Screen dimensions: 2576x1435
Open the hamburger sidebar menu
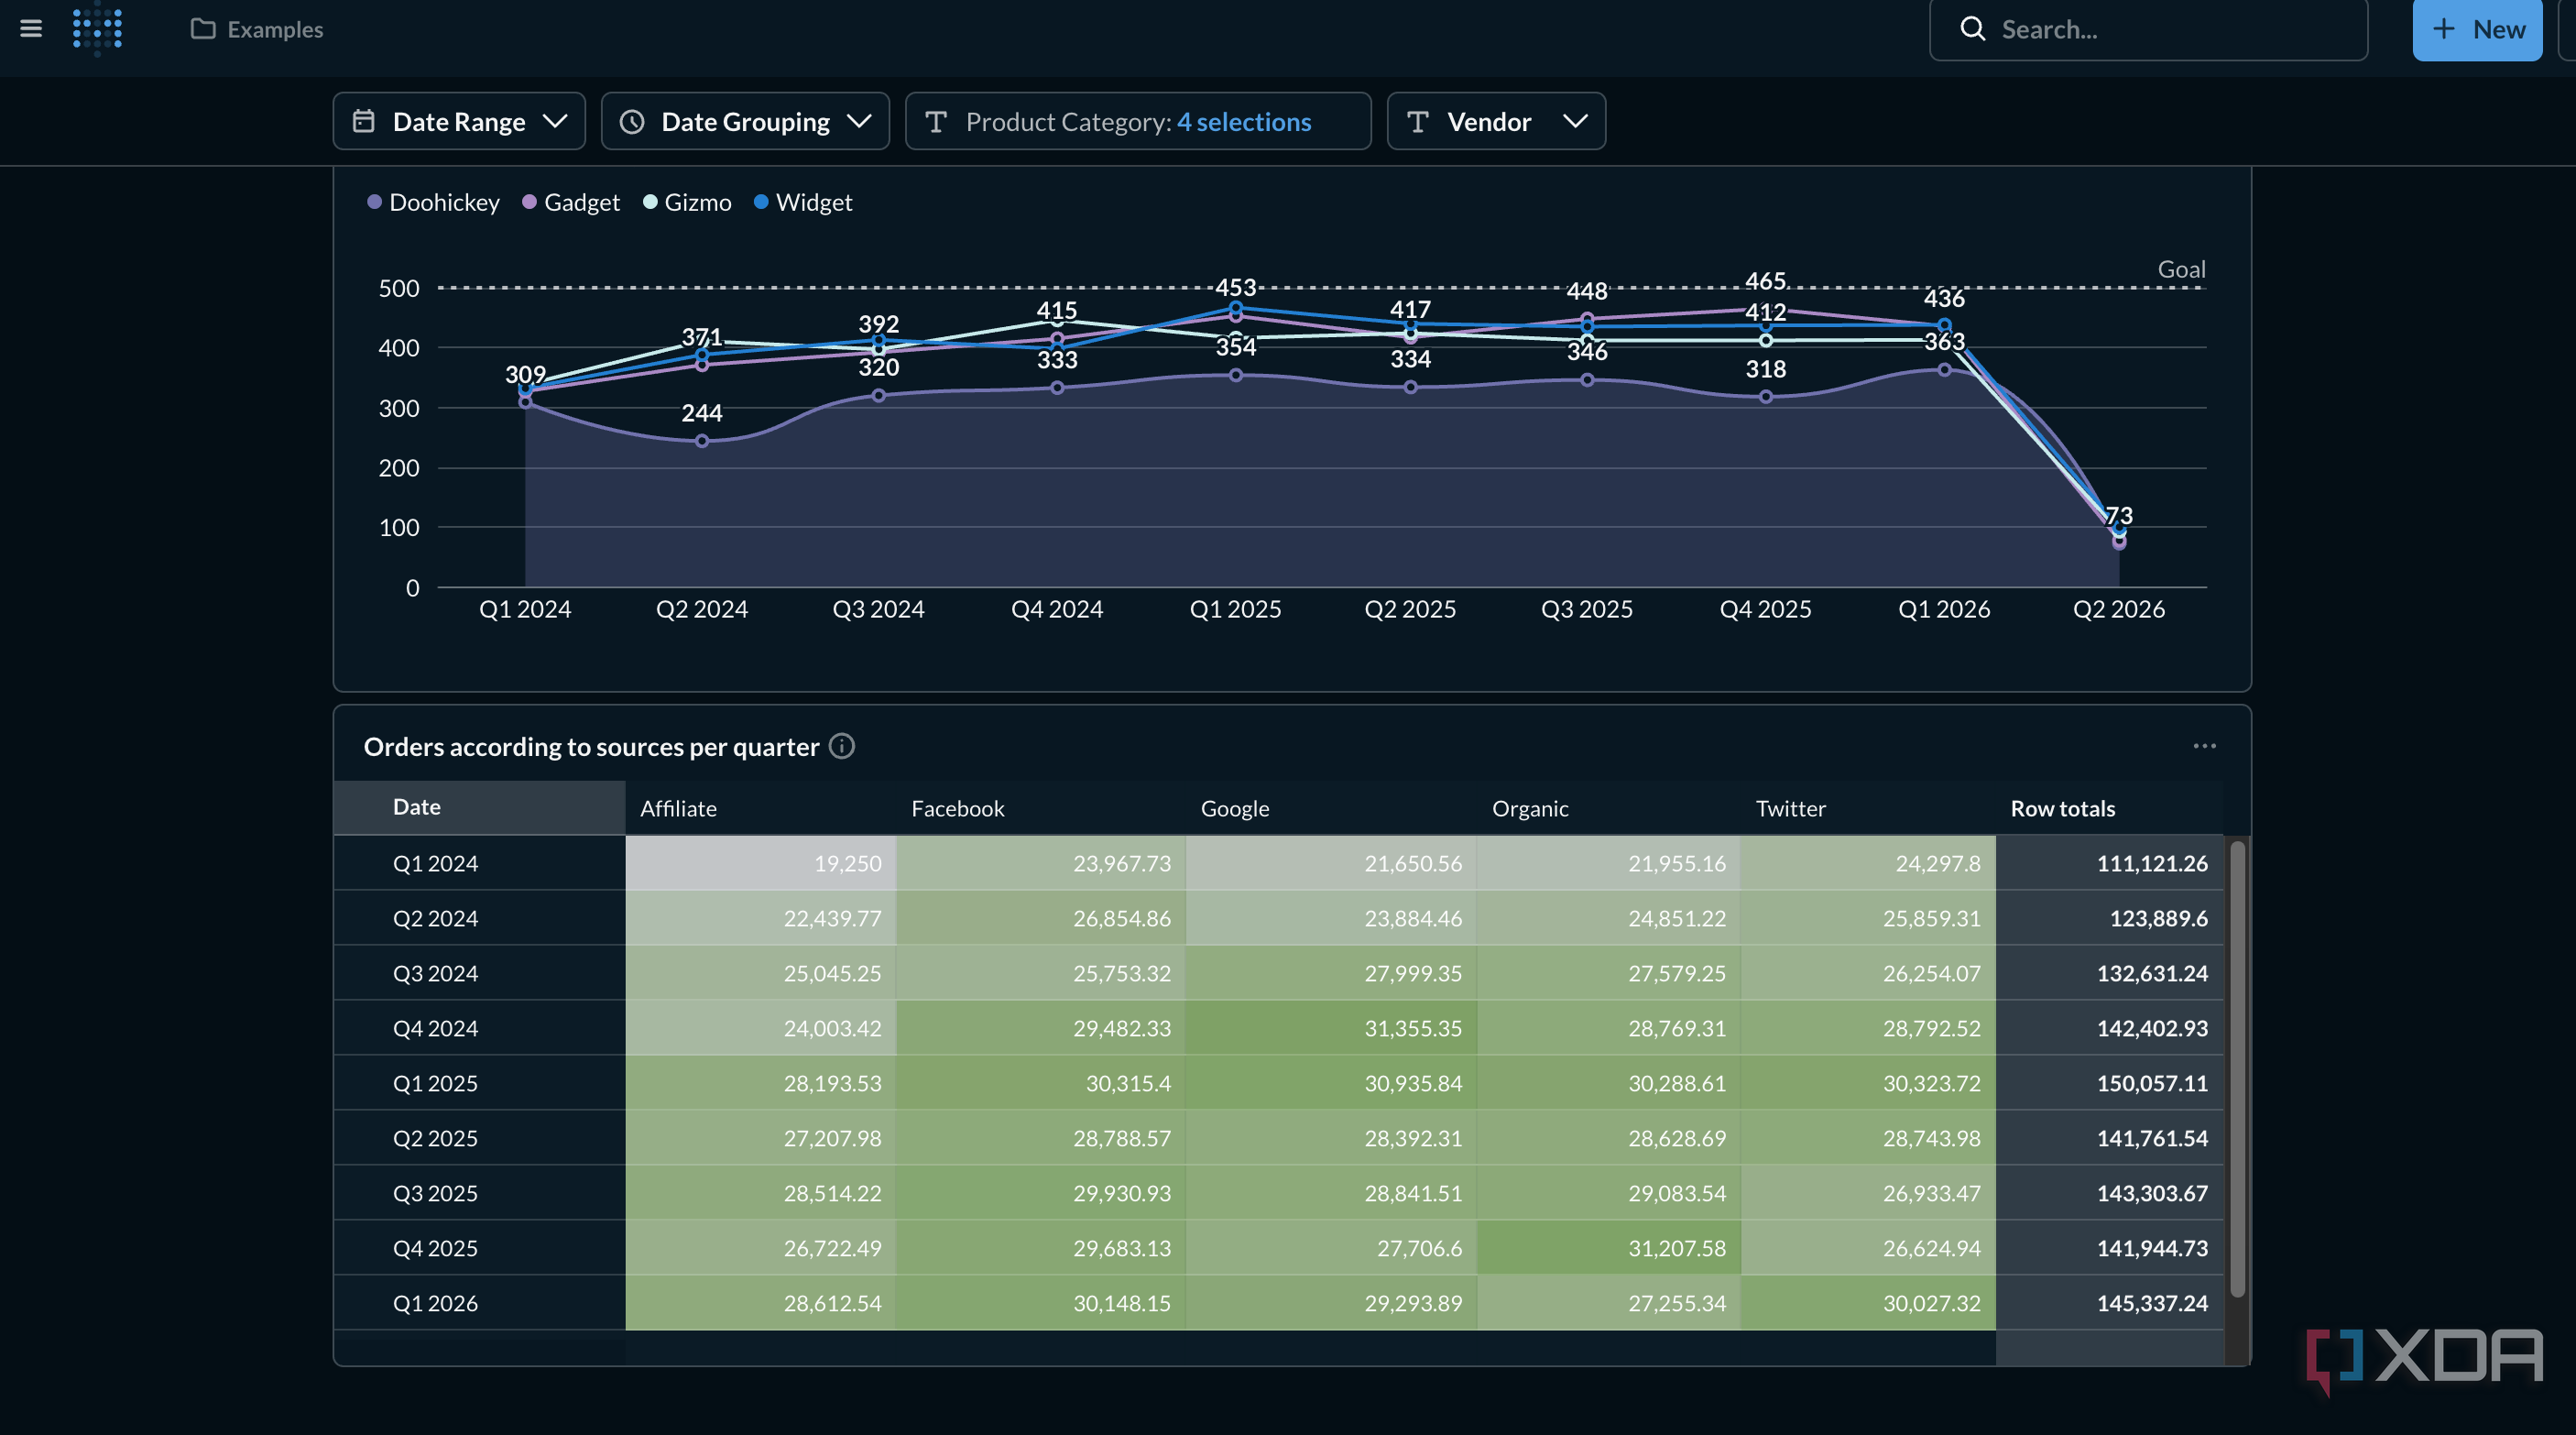coord(31,29)
